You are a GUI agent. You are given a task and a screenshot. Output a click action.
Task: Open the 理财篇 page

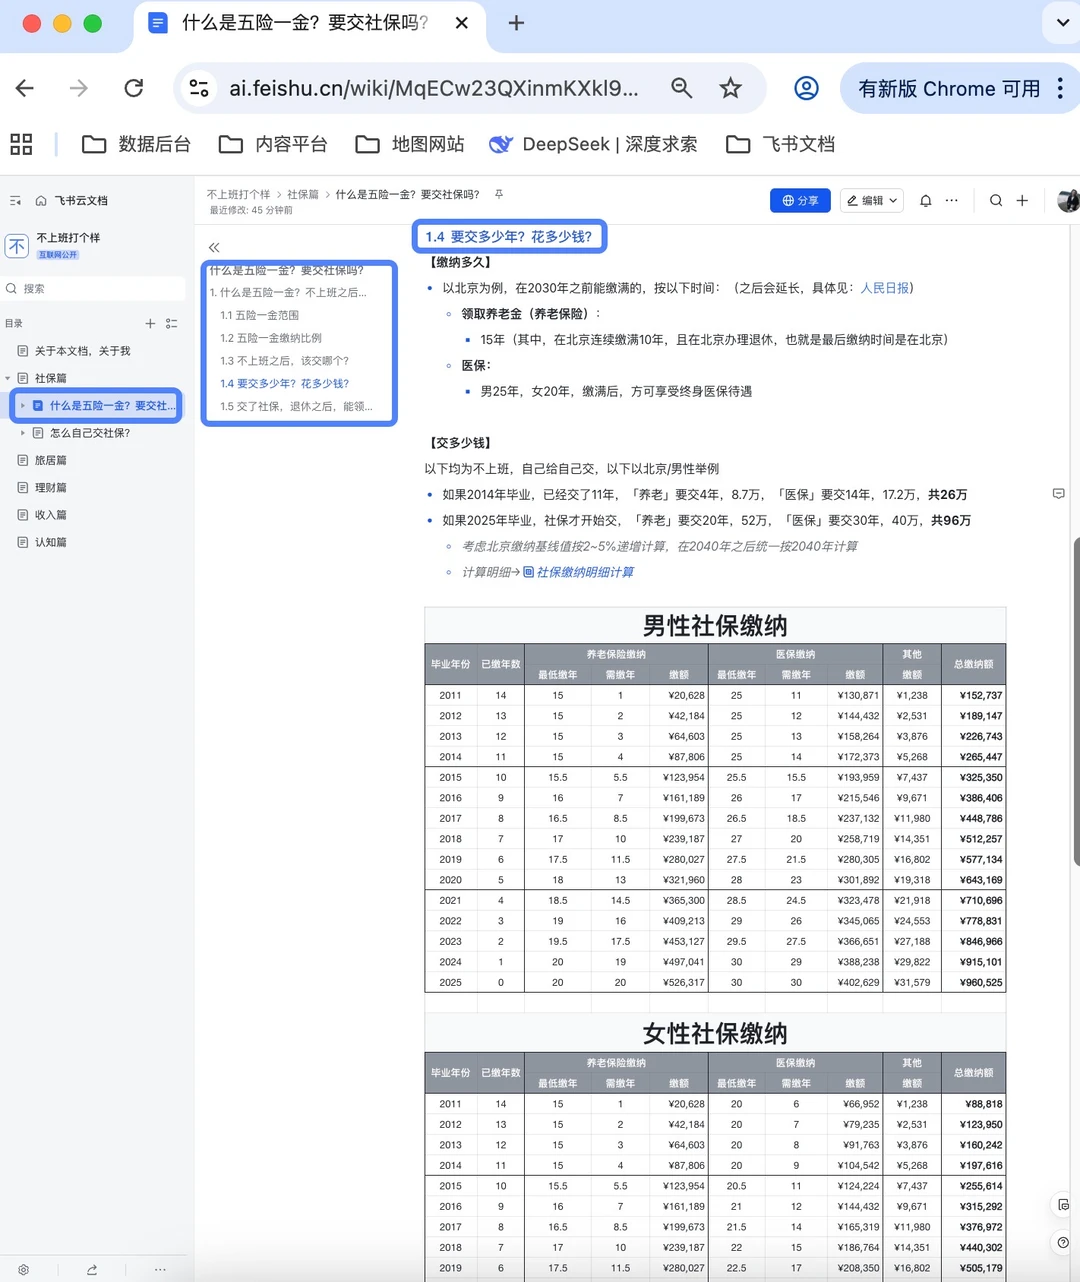[51, 487]
